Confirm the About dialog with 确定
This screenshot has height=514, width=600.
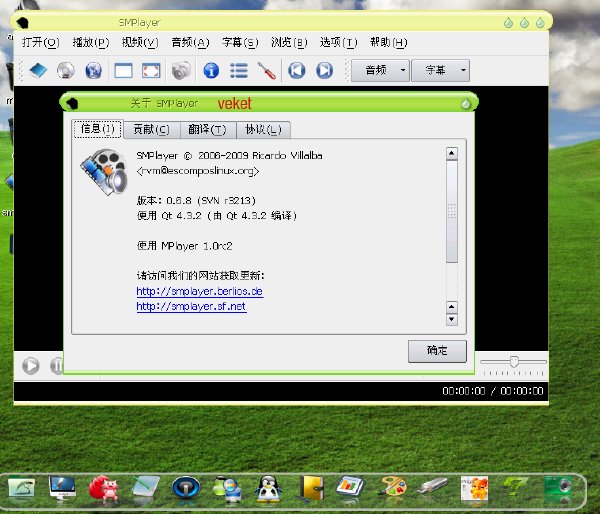[437, 351]
